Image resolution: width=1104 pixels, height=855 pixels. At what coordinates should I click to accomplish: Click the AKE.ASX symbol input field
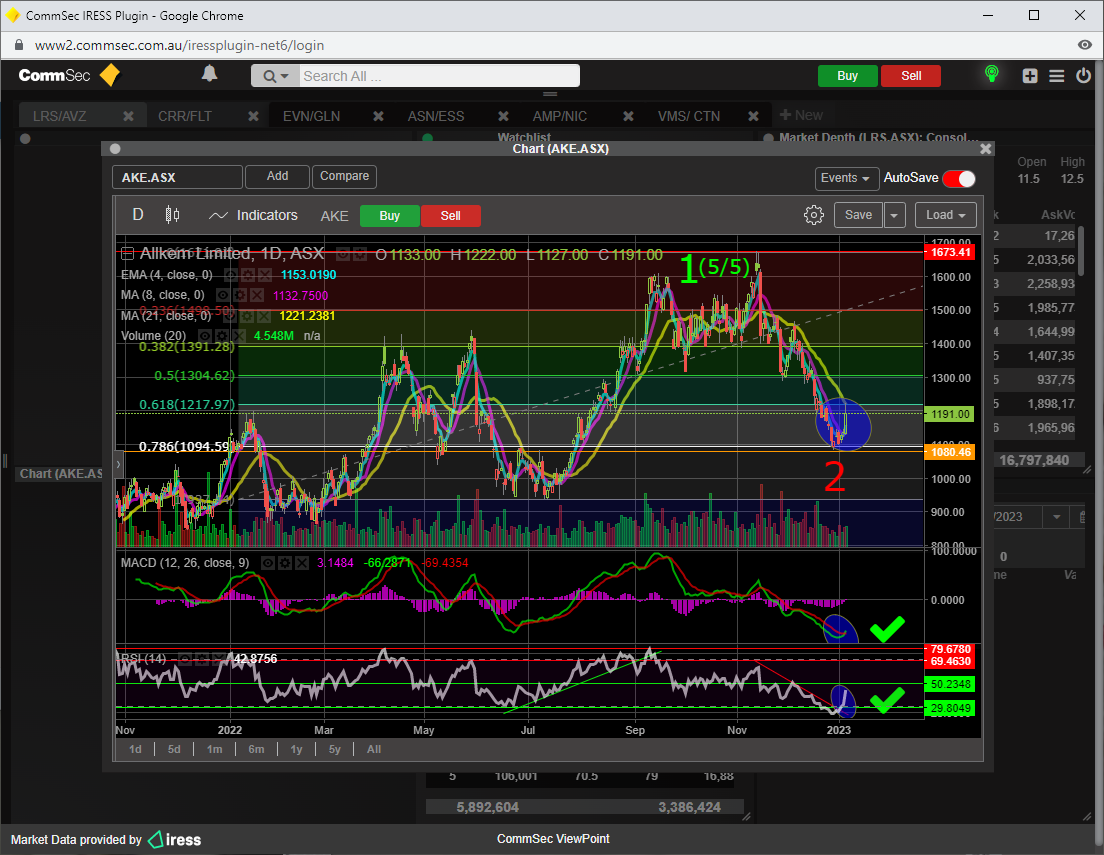coord(177,177)
